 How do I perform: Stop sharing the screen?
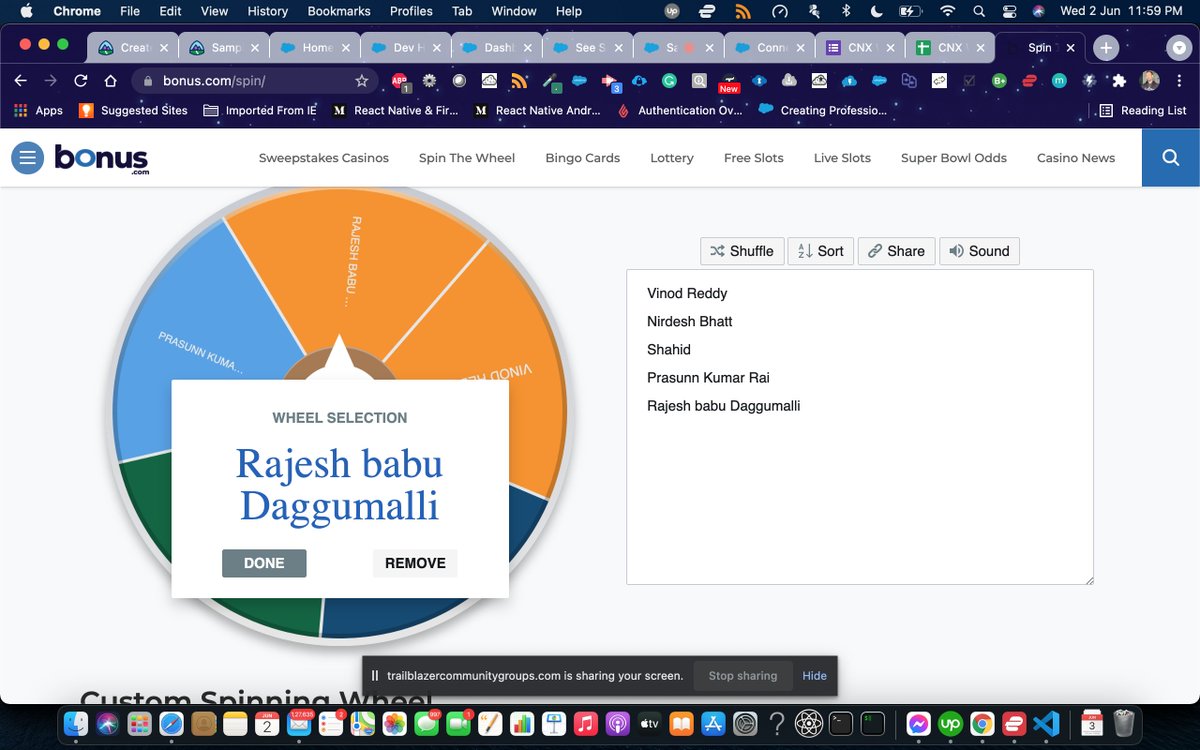click(x=742, y=676)
